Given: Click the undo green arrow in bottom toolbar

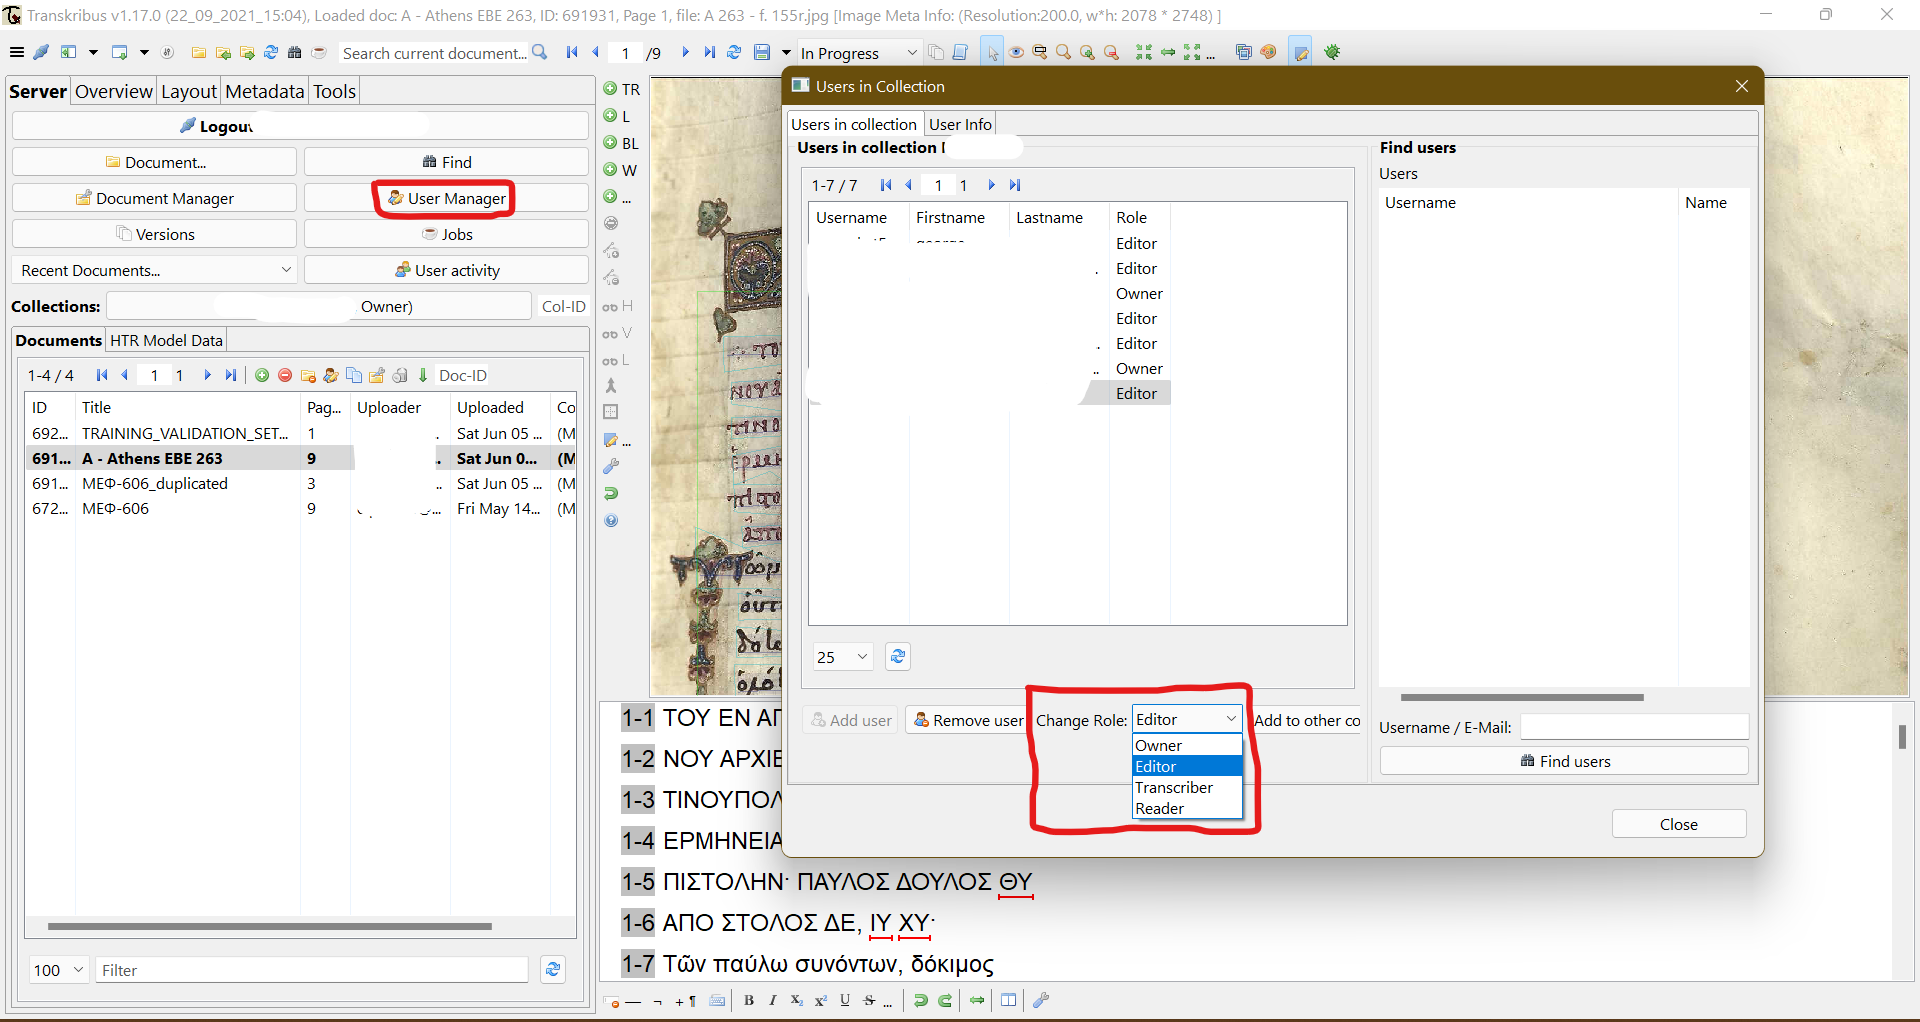Looking at the screenshot, I should point(920,1000).
